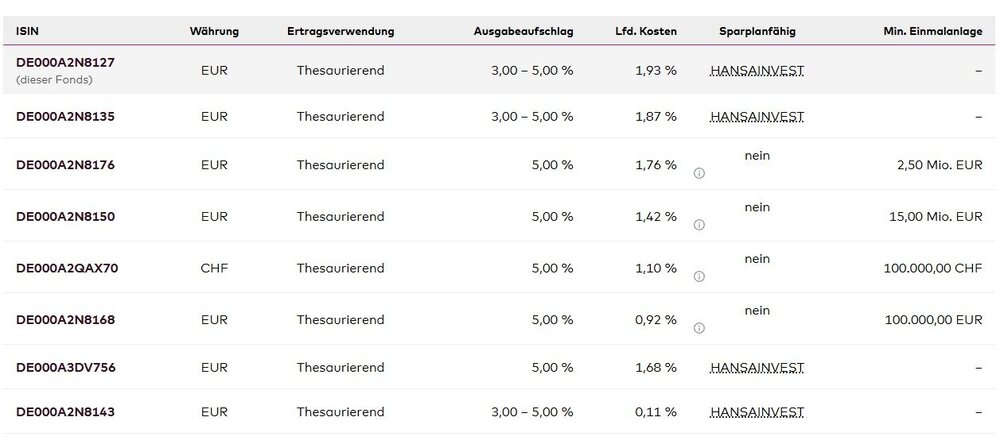Click HANSAINVEST link in the DE000A2N8135 row
The height and width of the screenshot is (448, 1000).
click(x=757, y=116)
